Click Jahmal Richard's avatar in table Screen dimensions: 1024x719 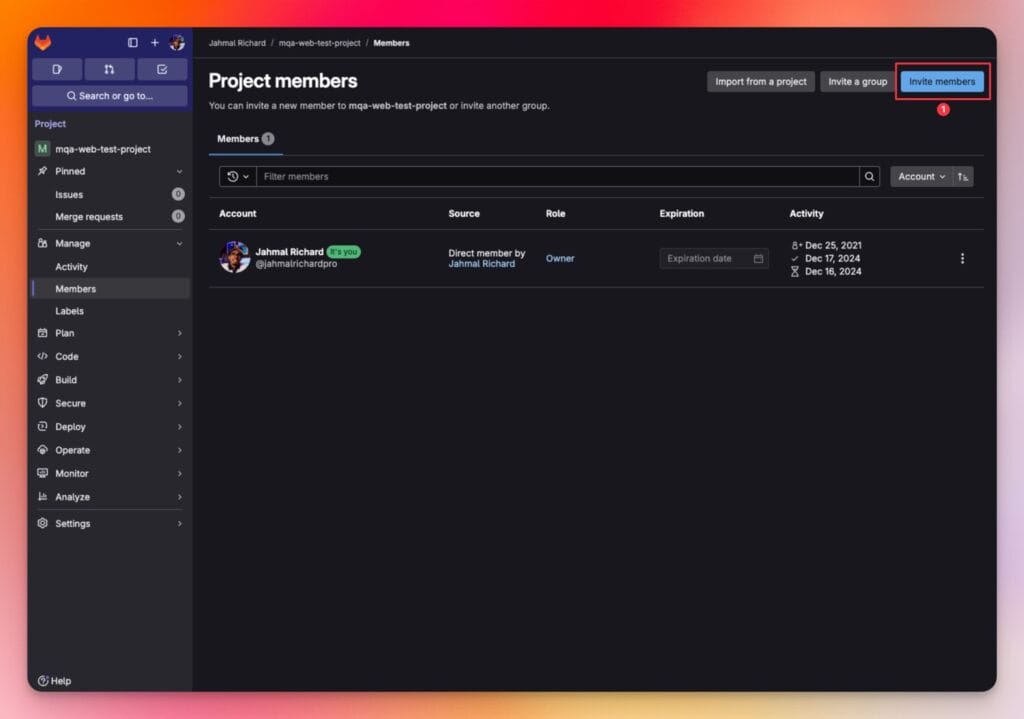(x=234, y=257)
